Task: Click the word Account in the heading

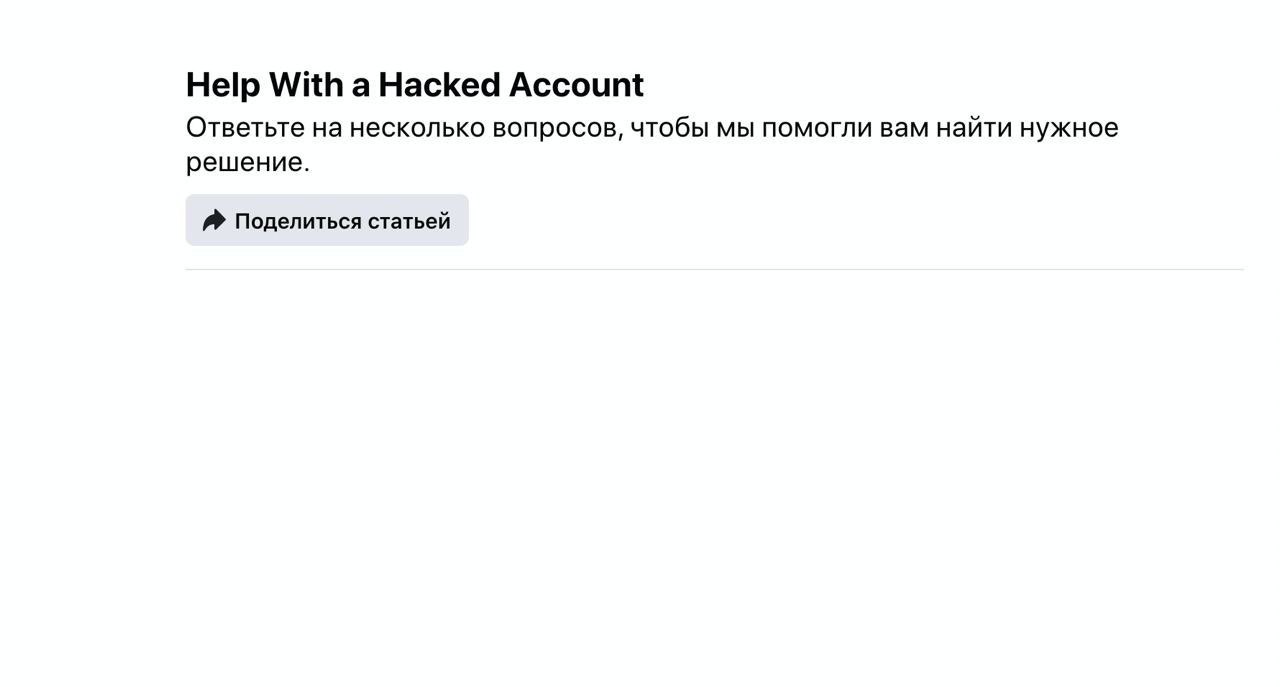Action: 576,85
